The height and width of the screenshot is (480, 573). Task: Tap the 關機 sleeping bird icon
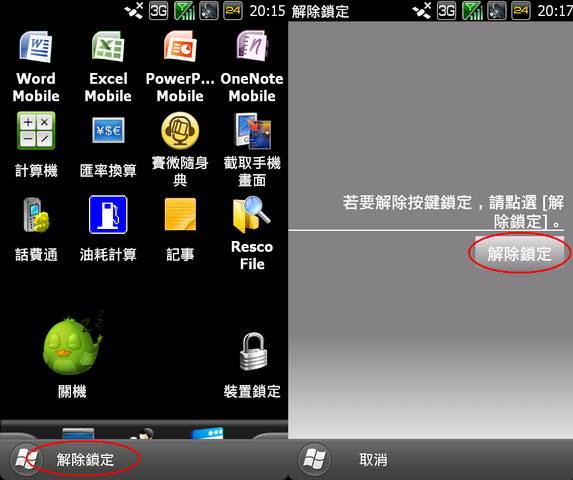pos(72,343)
